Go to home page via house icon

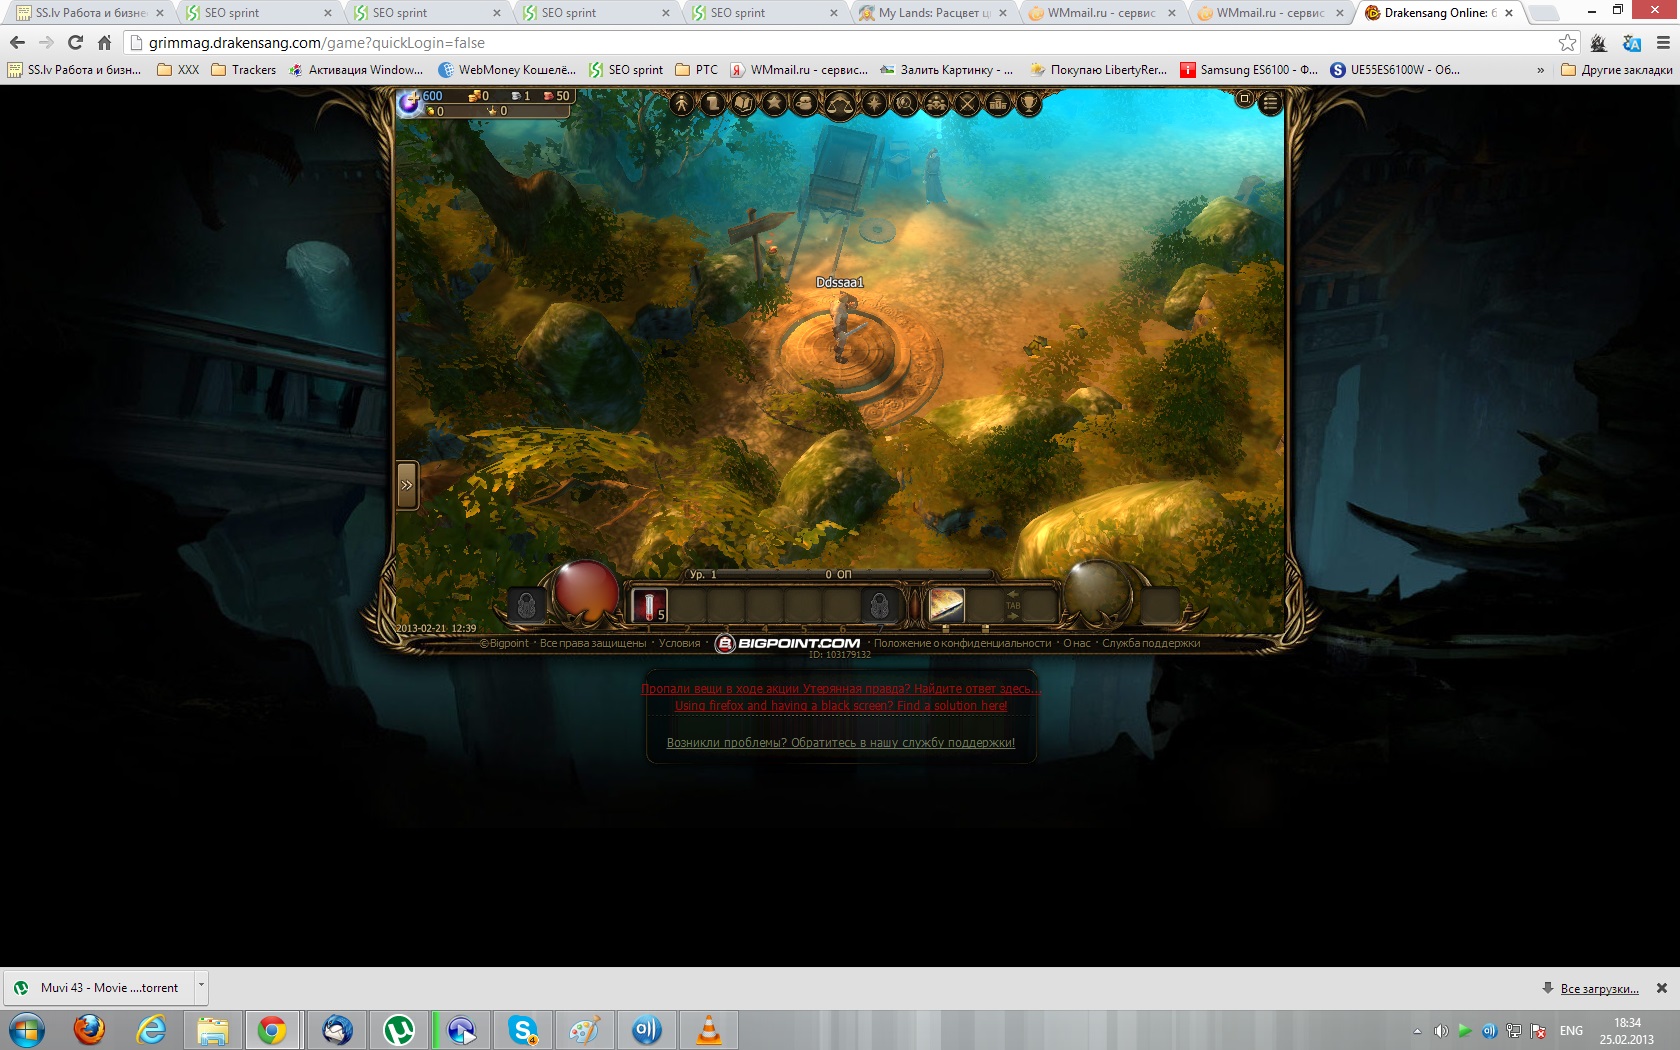[x=104, y=43]
